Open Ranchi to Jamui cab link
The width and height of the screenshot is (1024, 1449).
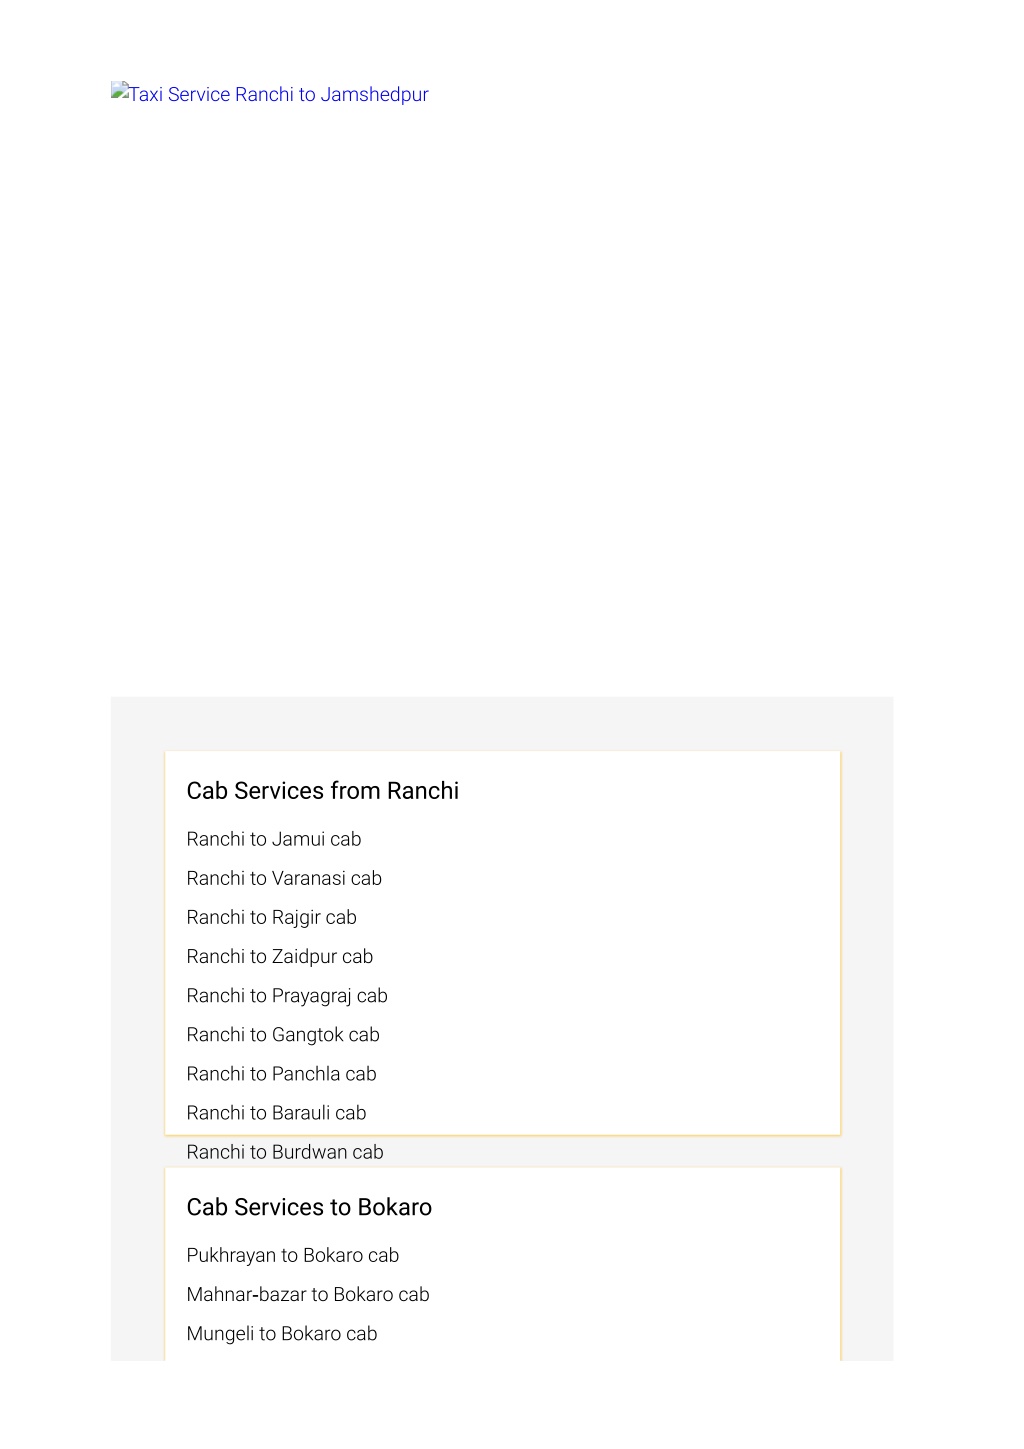click(273, 839)
